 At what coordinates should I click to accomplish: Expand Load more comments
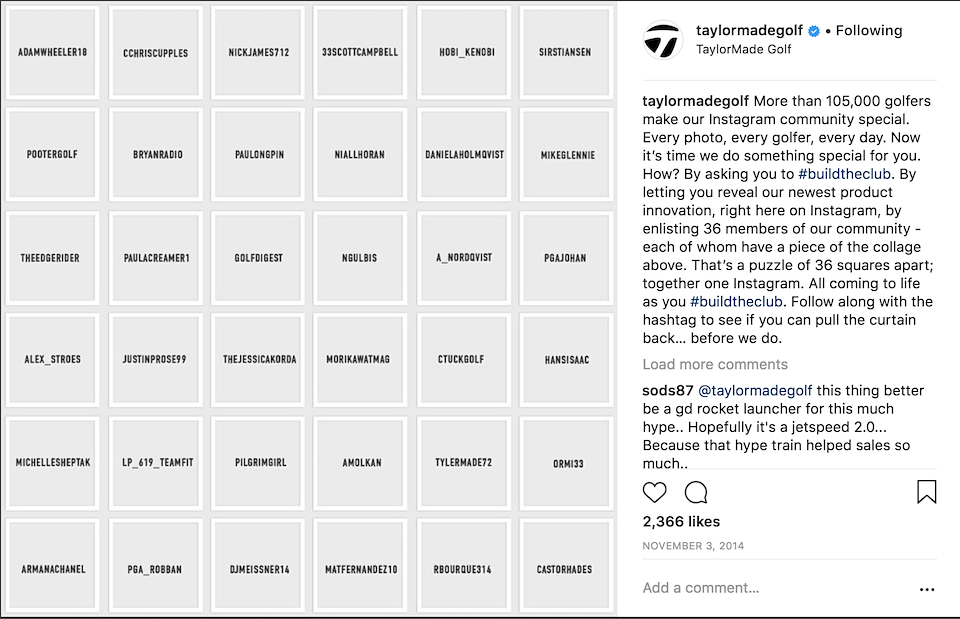point(714,364)
